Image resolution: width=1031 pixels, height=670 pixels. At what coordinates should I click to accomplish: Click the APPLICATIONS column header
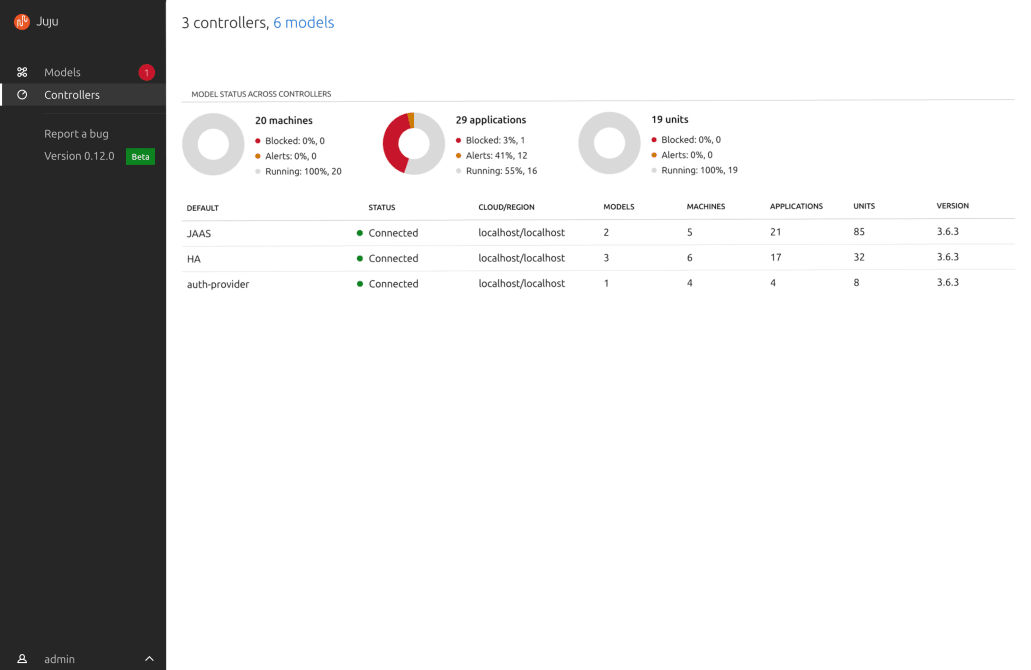[x=796, y=206]
